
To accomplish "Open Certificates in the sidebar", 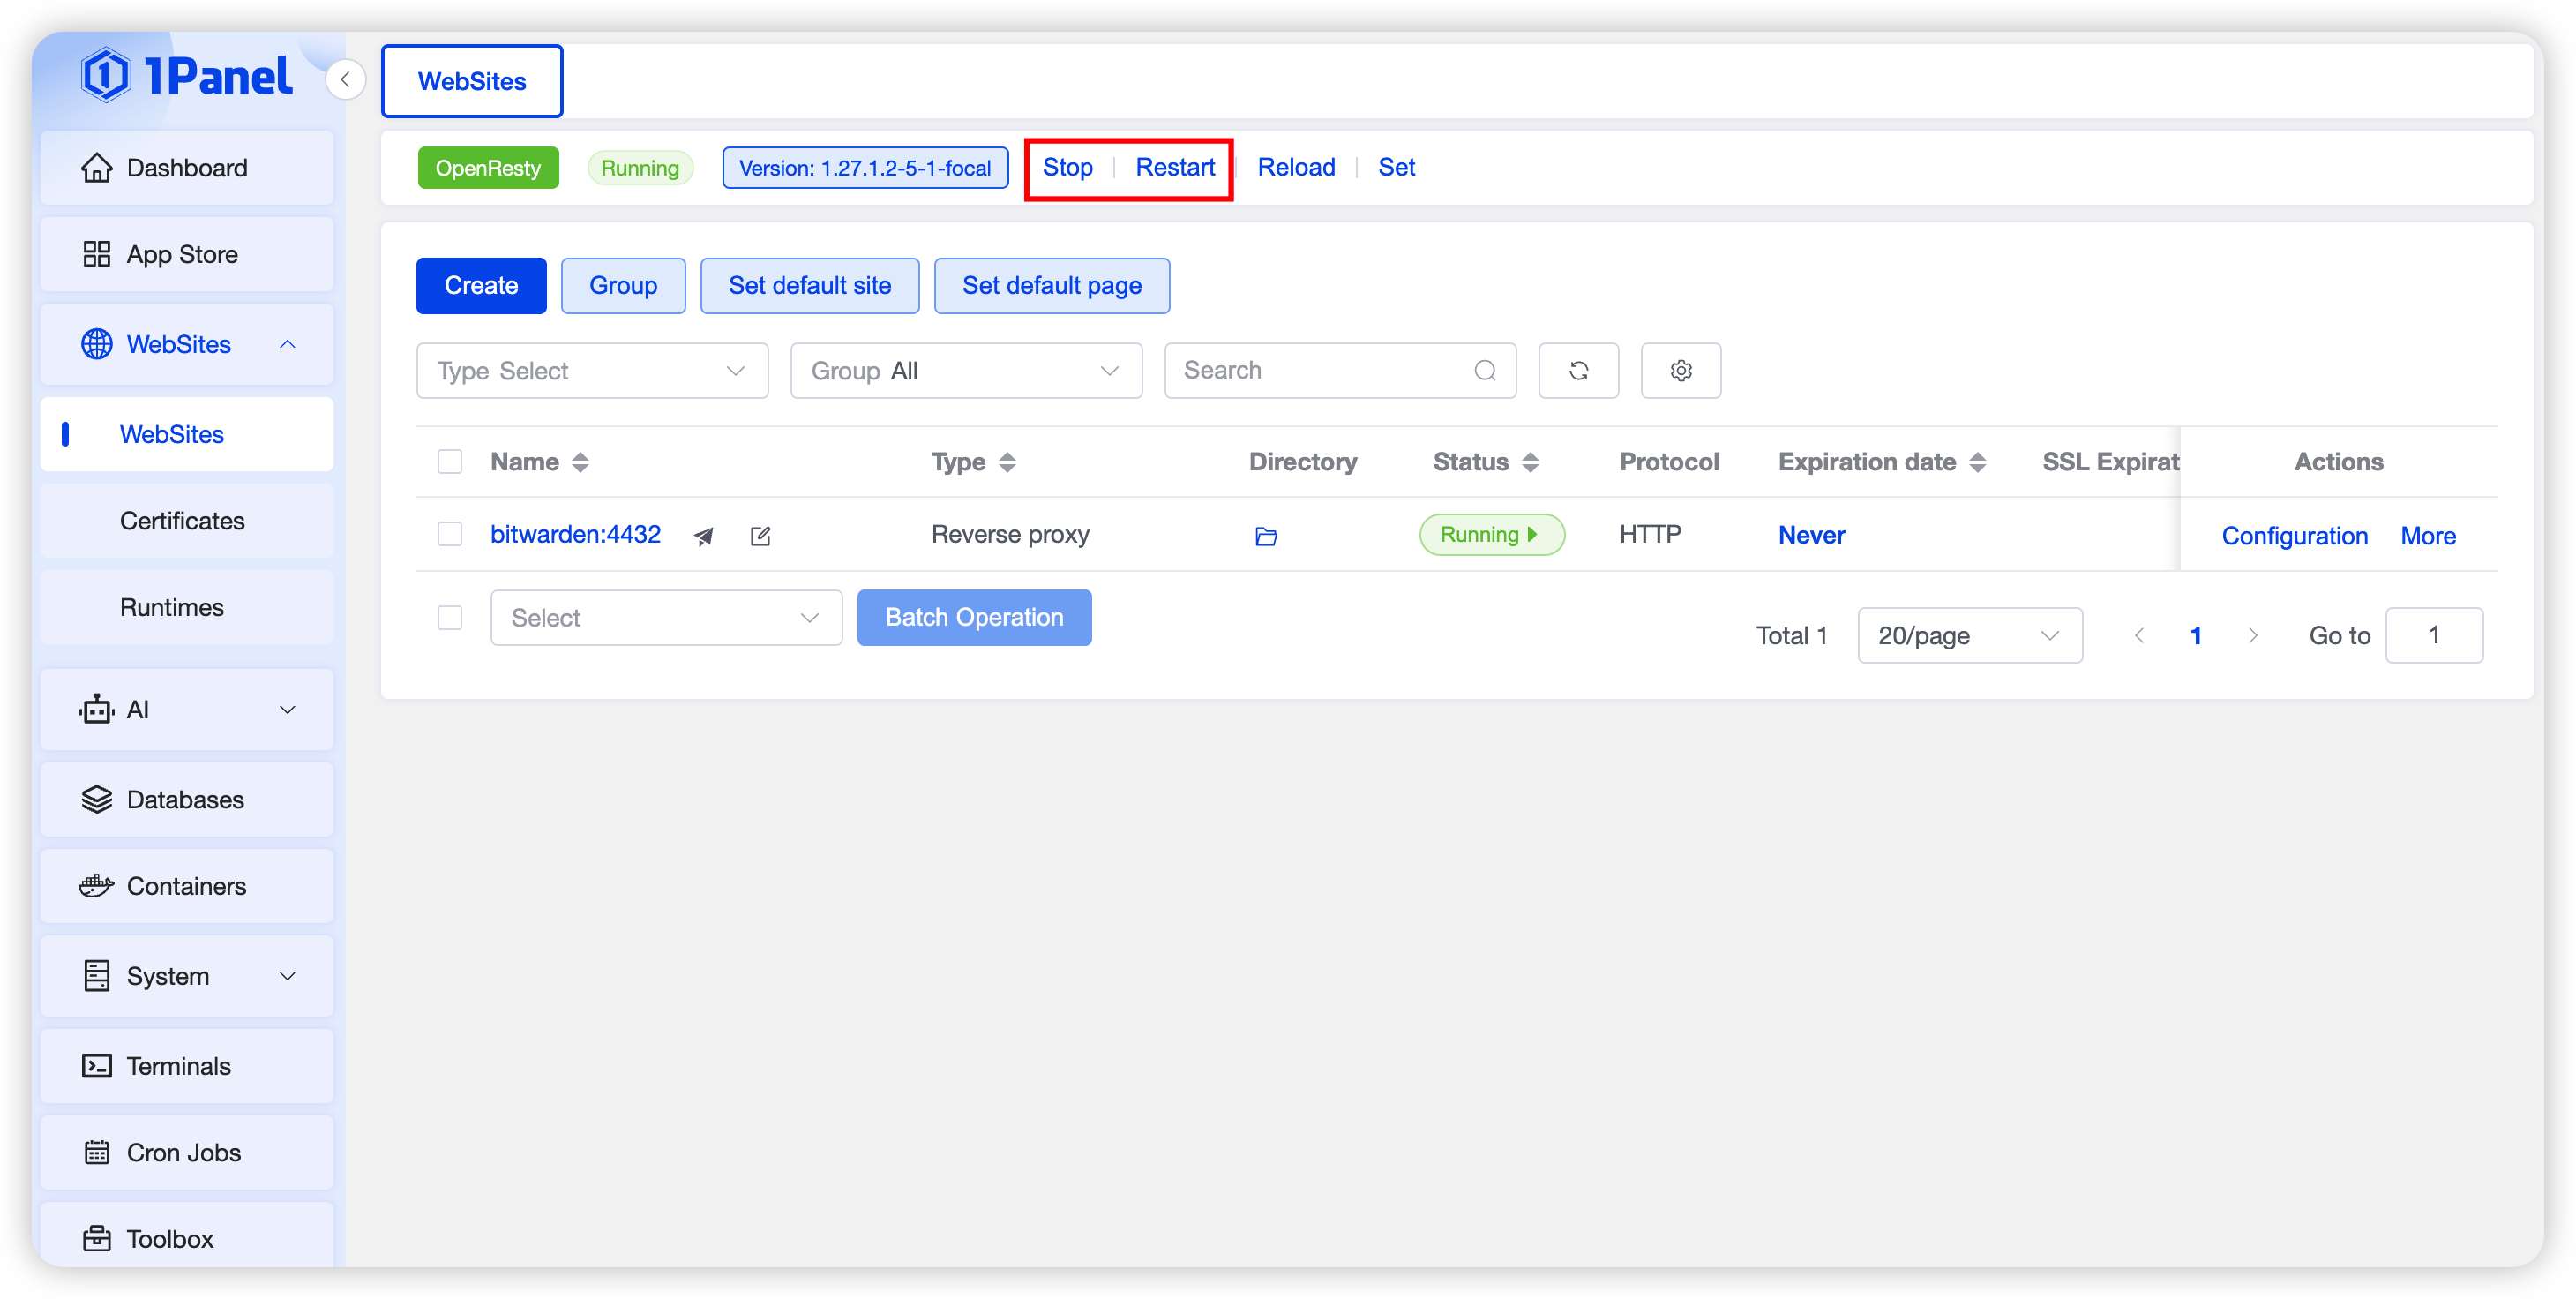I will (x=182, y=521).
